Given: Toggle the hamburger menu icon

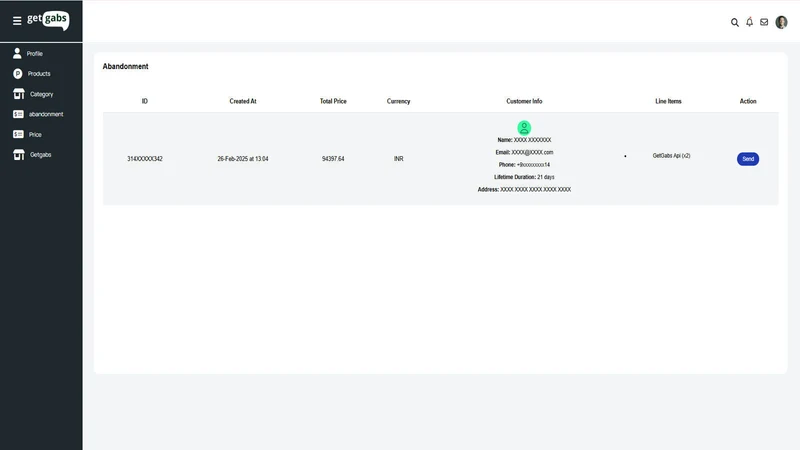Looking at the screenshot, I should point(17,21).
